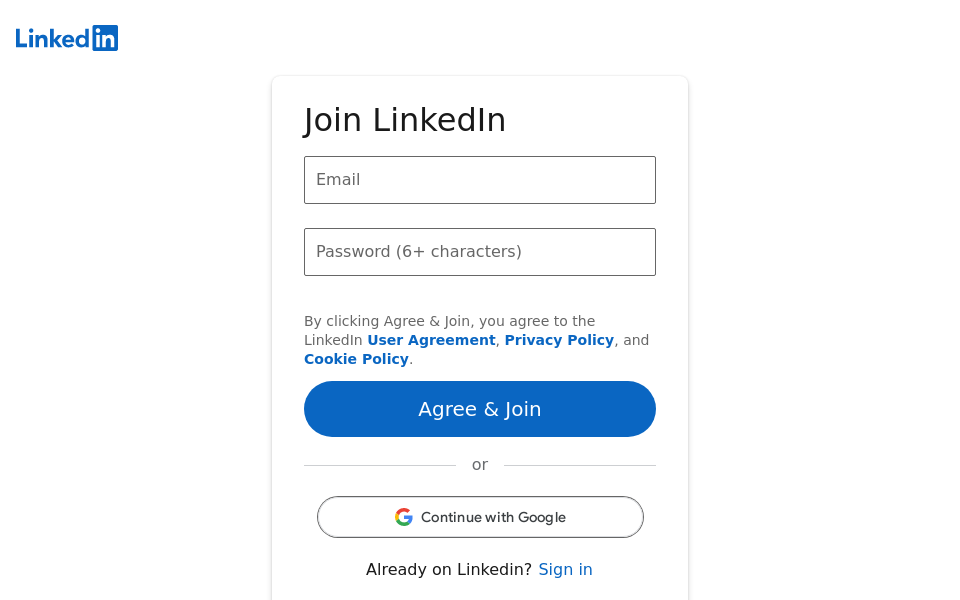This screenshot has width=960, height=600.
Task: Click the "Already on Linkedin?" text
Action: pyautogui.click(x=449, y=569)
